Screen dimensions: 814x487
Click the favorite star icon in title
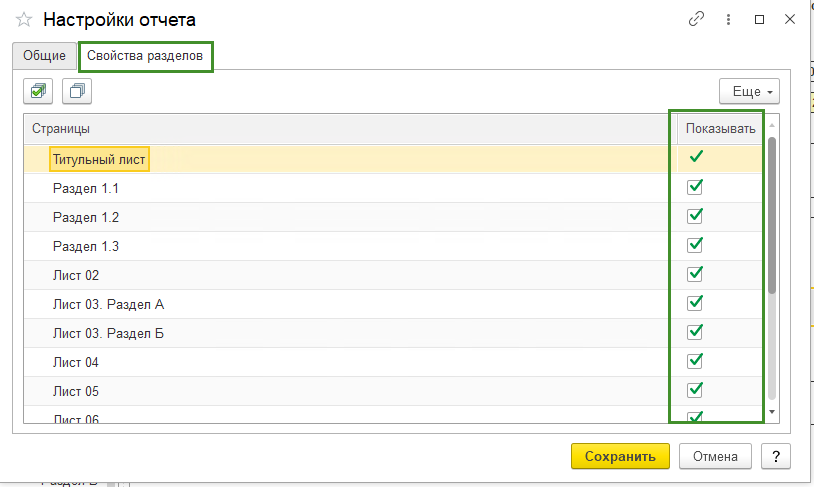(x=24, y=19)
